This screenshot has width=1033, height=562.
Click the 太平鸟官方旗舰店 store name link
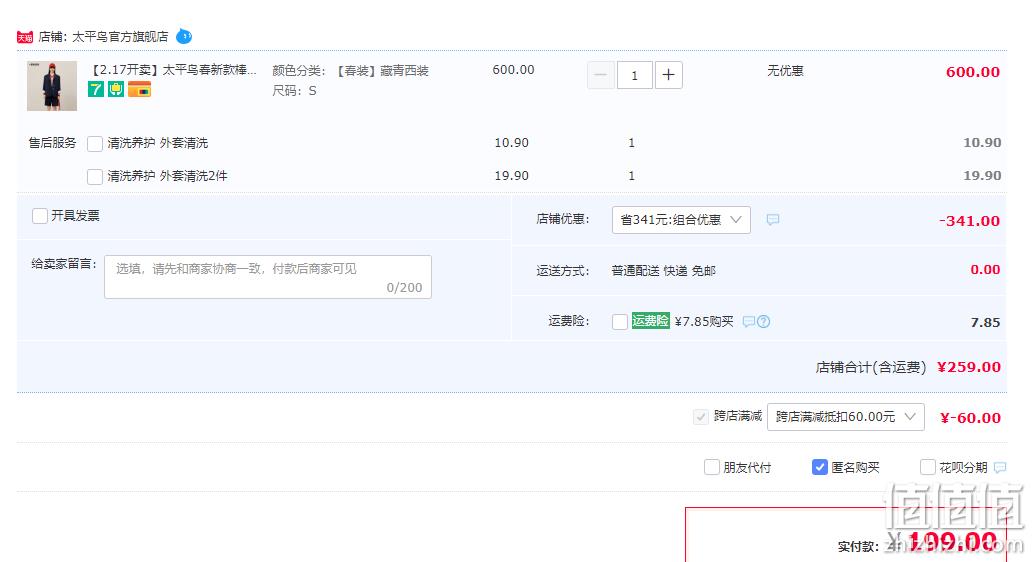(x=120, y=37)
